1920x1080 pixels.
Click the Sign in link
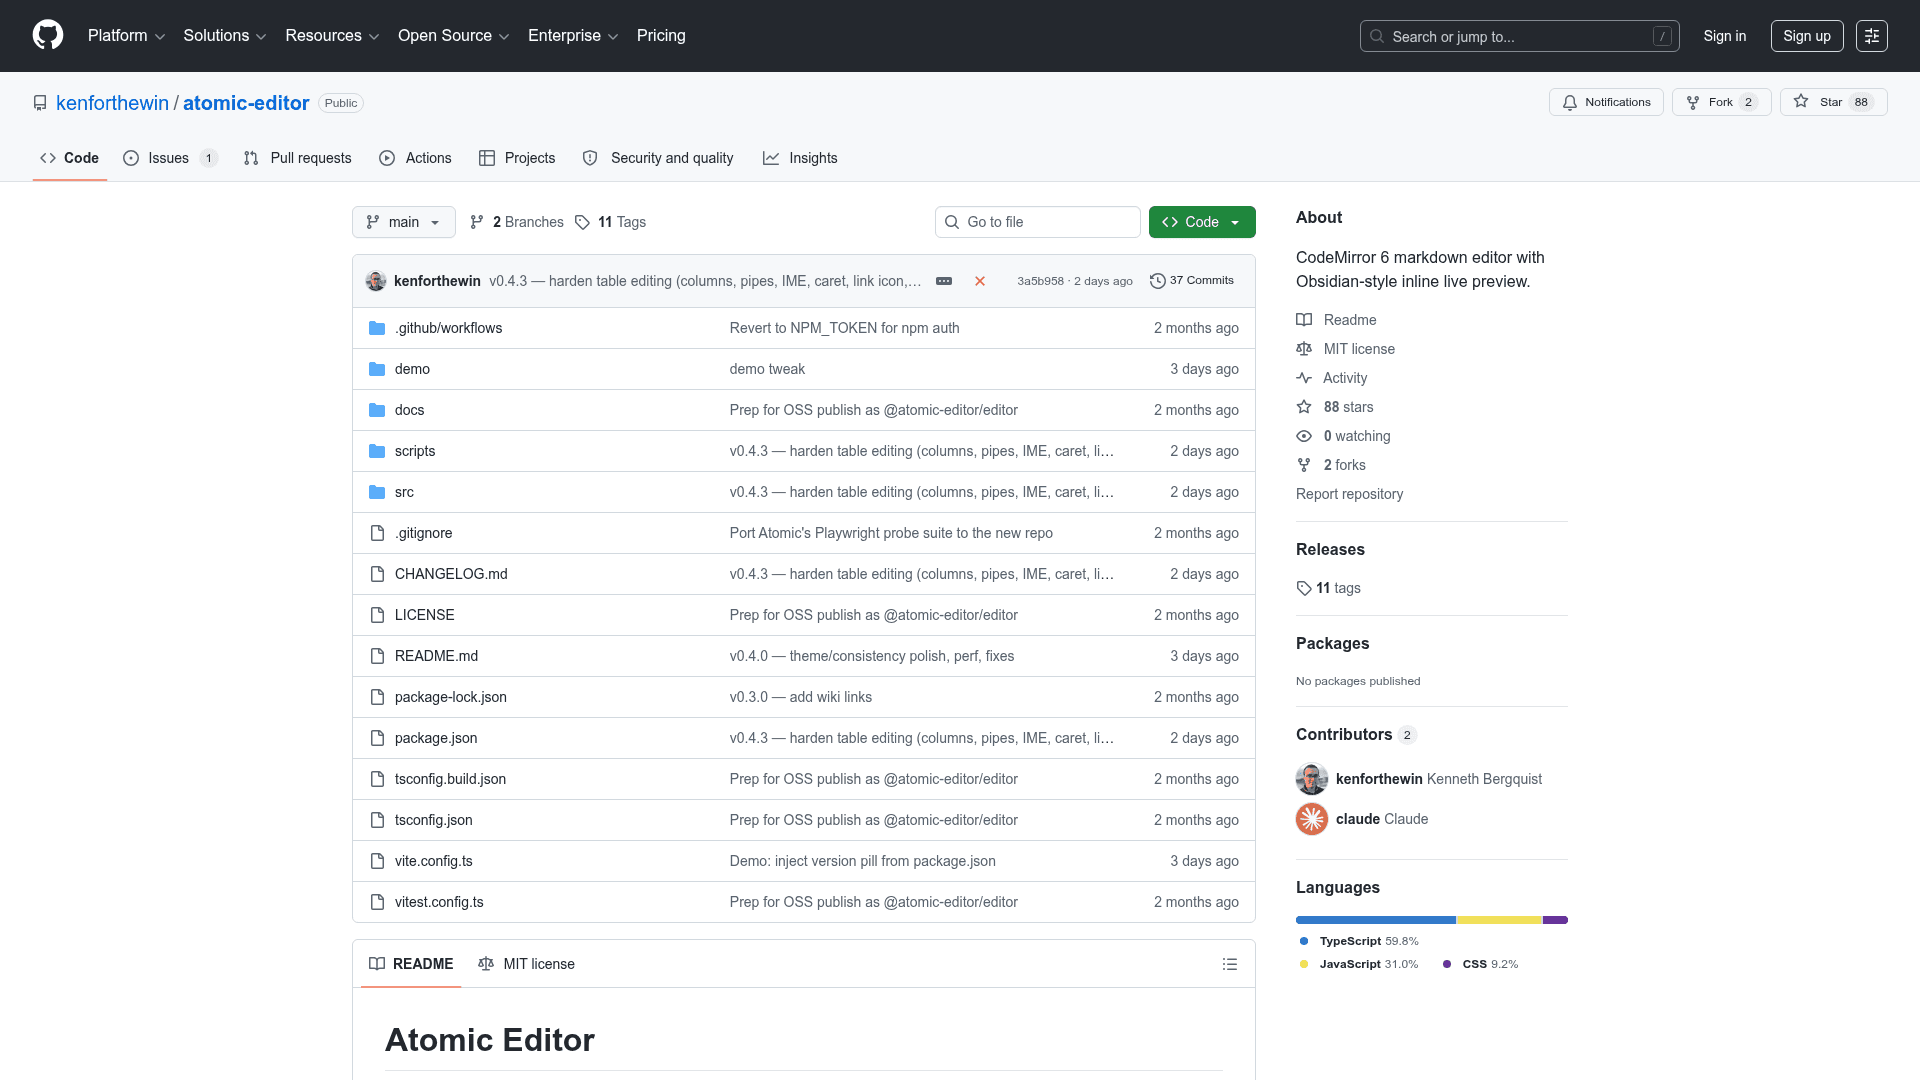(x=1725, y=36)
